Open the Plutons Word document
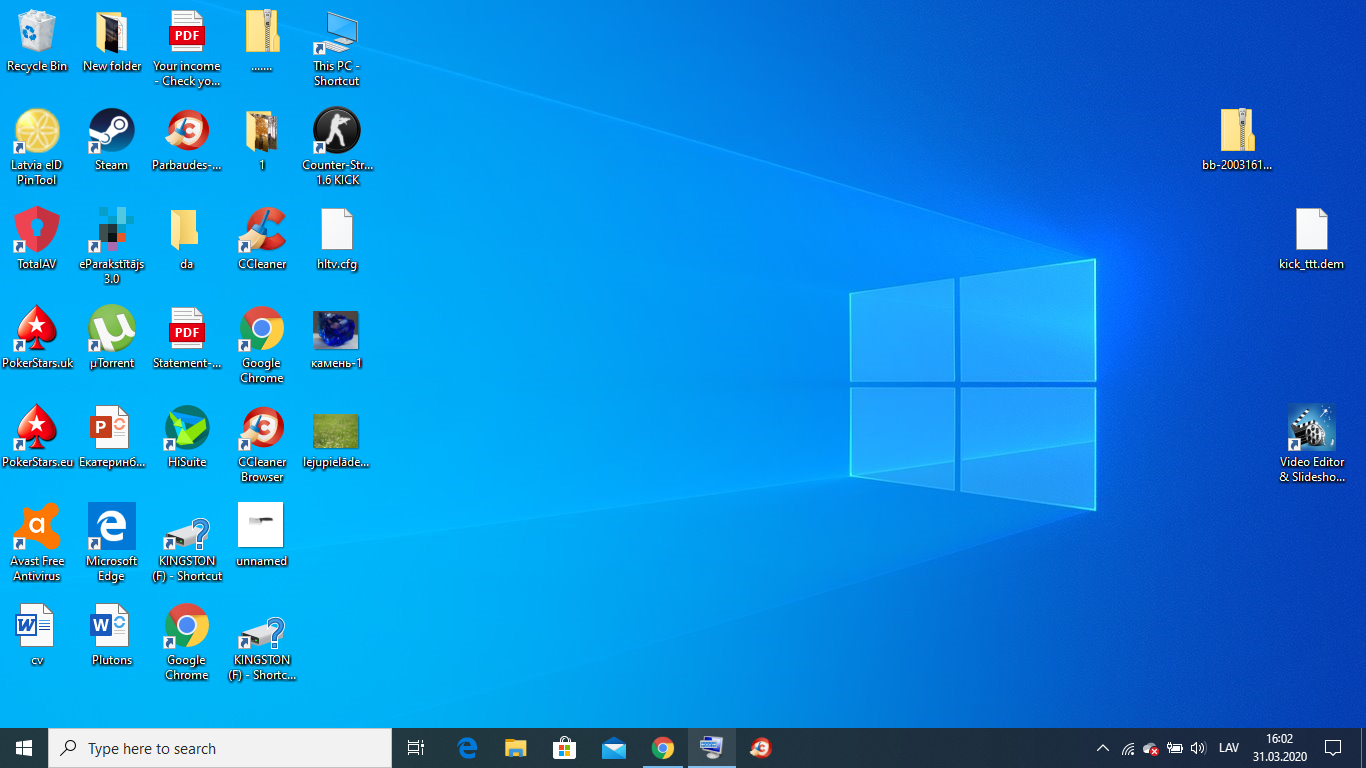Viewport: 1366px width, 768px height. [x=112, y=636]
